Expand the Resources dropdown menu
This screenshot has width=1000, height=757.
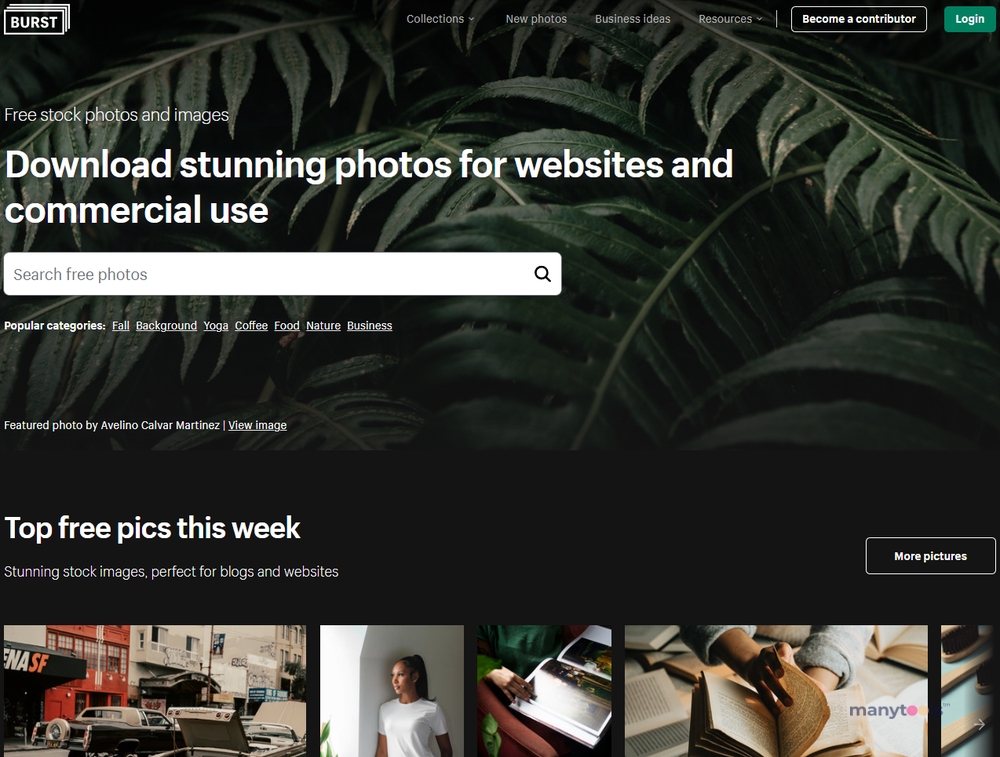[730, 19]
